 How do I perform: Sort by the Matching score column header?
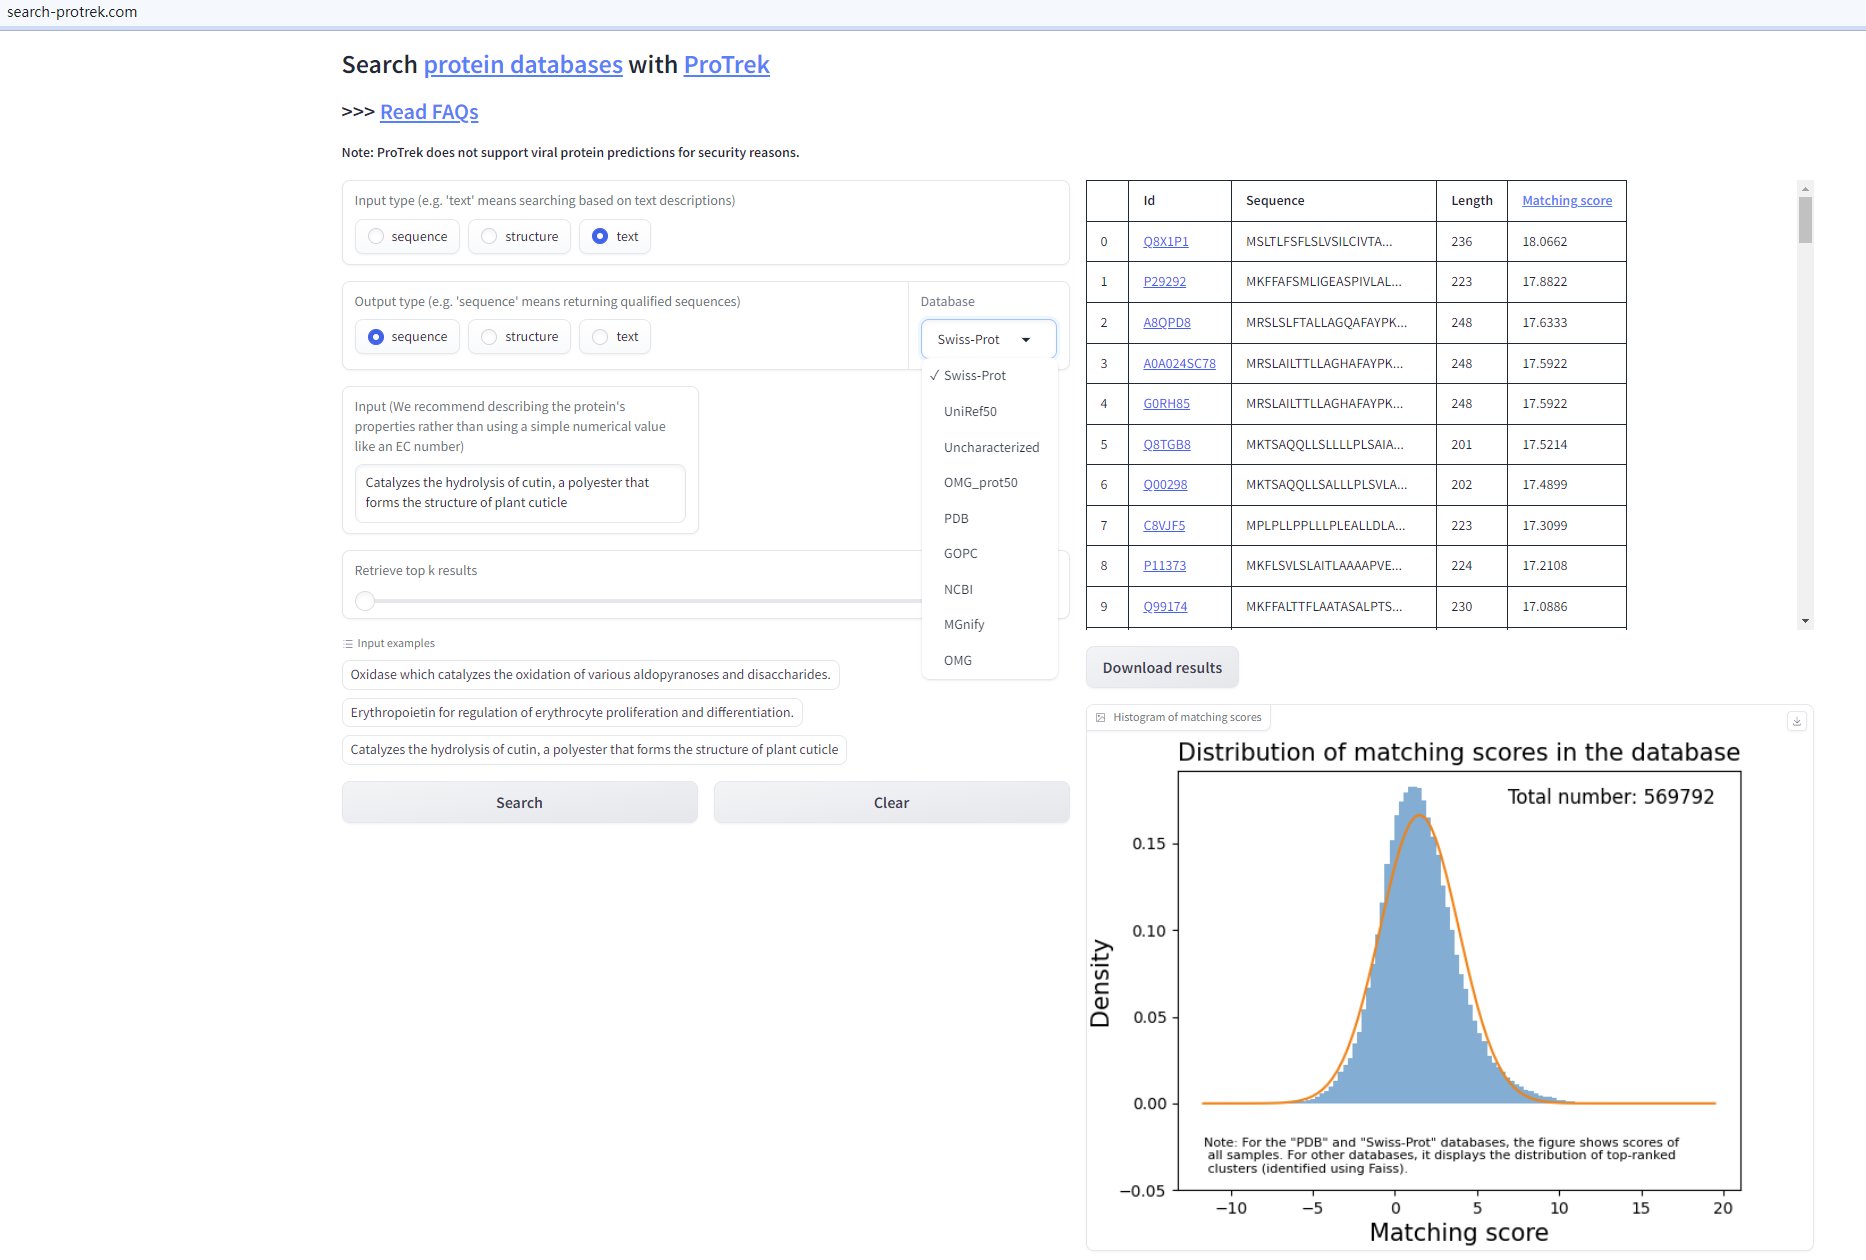click(x=1566, y=200)
